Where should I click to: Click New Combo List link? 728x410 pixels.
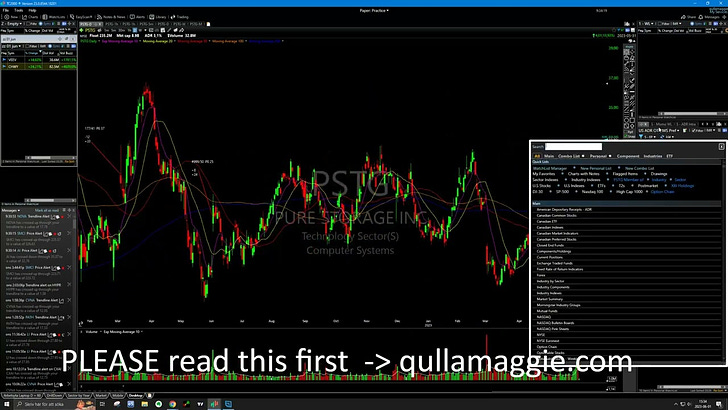pyautogui.click(x=639, y=168)
